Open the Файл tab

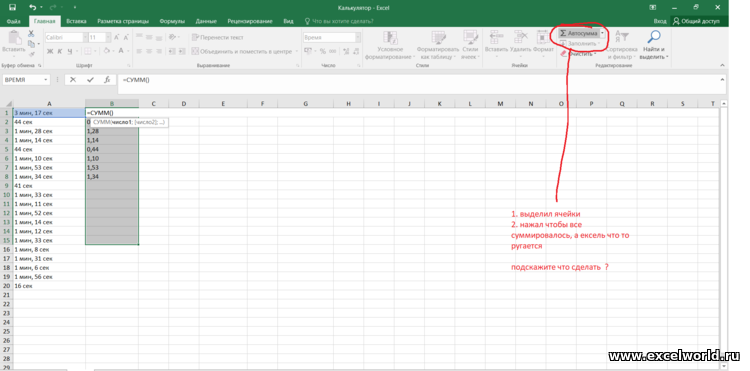click(14, 22)
